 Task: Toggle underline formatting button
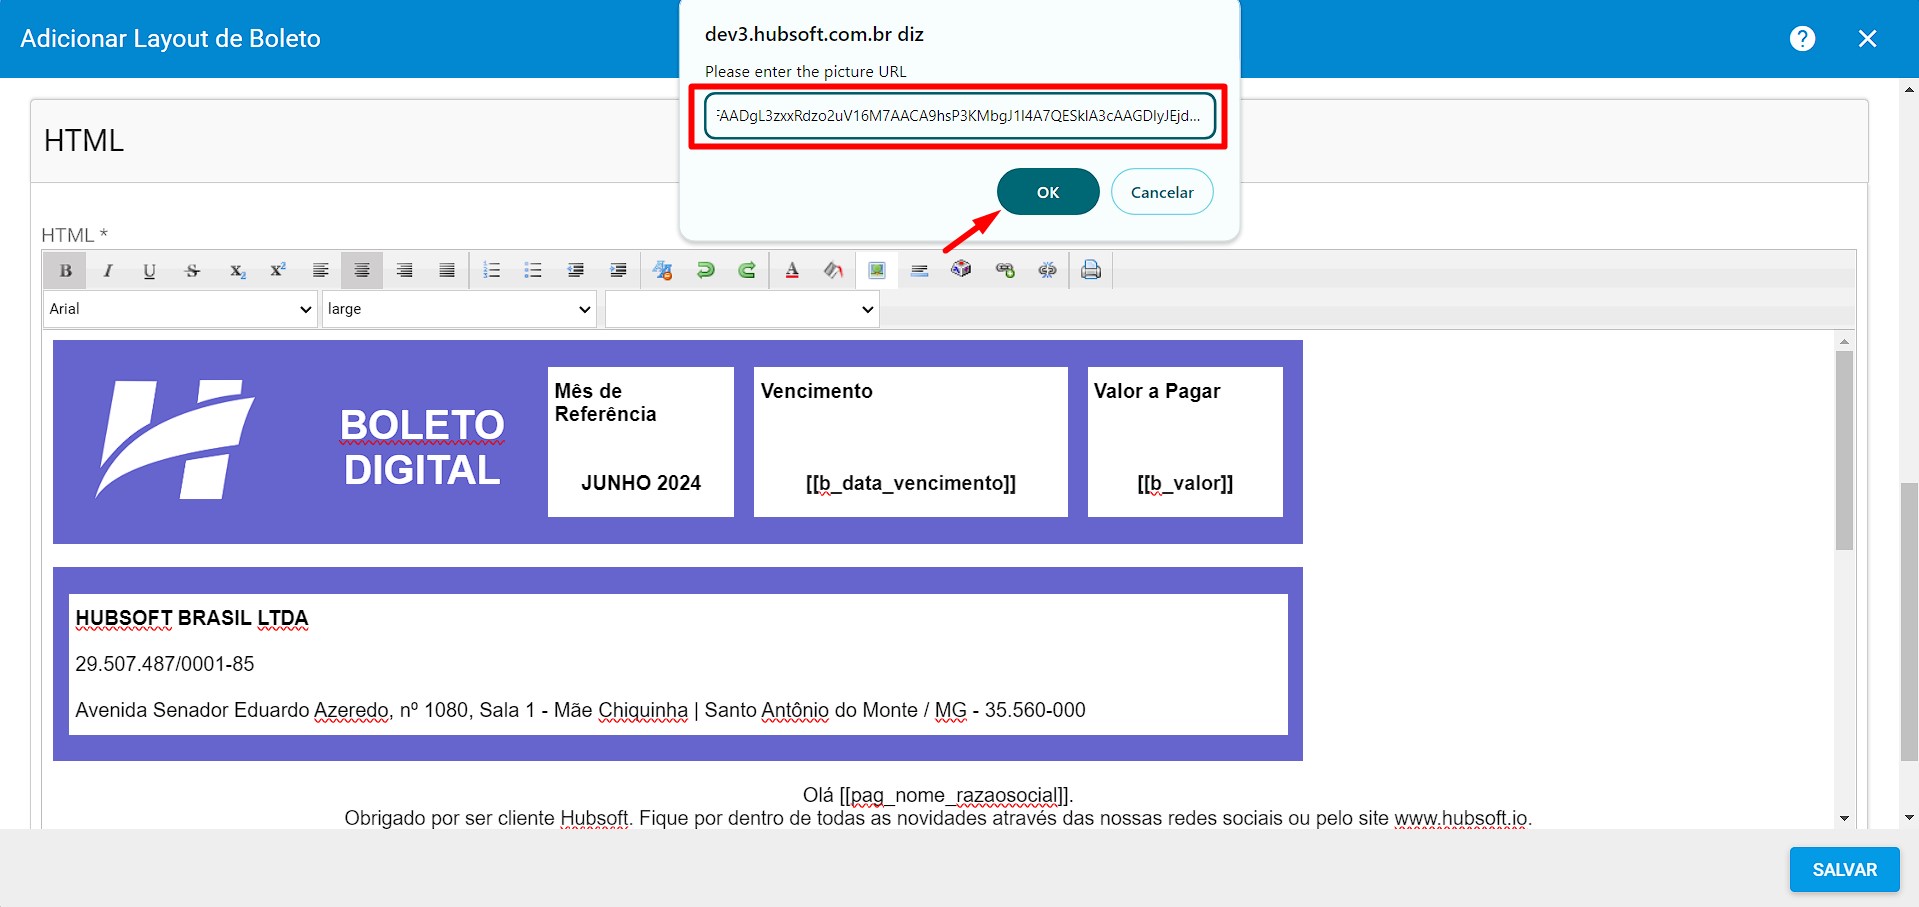(x=150, y=270)
